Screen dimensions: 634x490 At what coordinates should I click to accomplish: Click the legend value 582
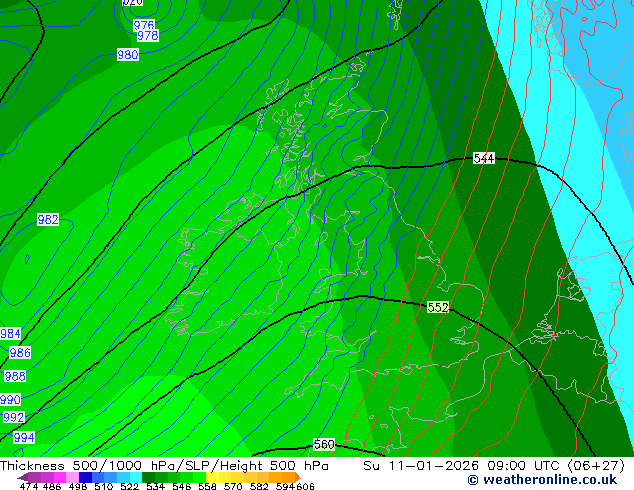259,486
